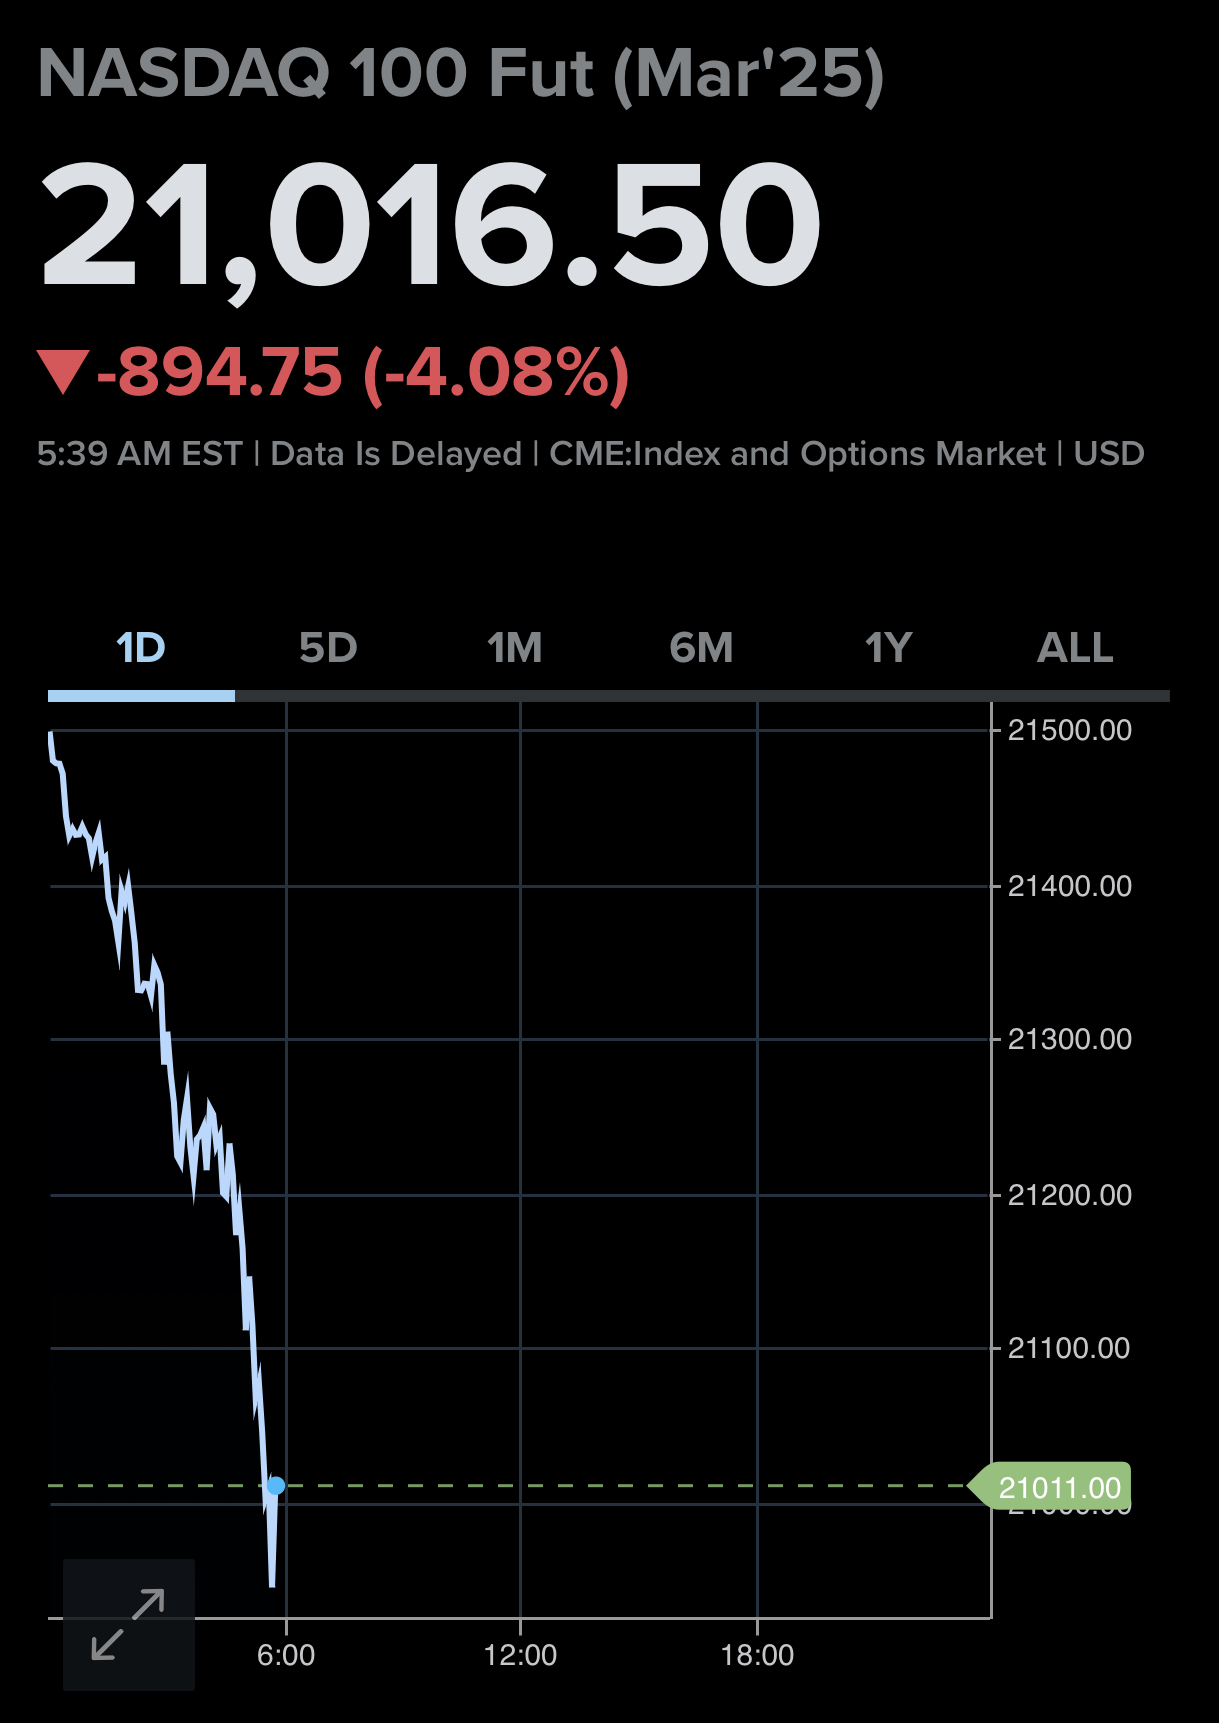Tap the Data Is Delayed notice

[396, 454]
